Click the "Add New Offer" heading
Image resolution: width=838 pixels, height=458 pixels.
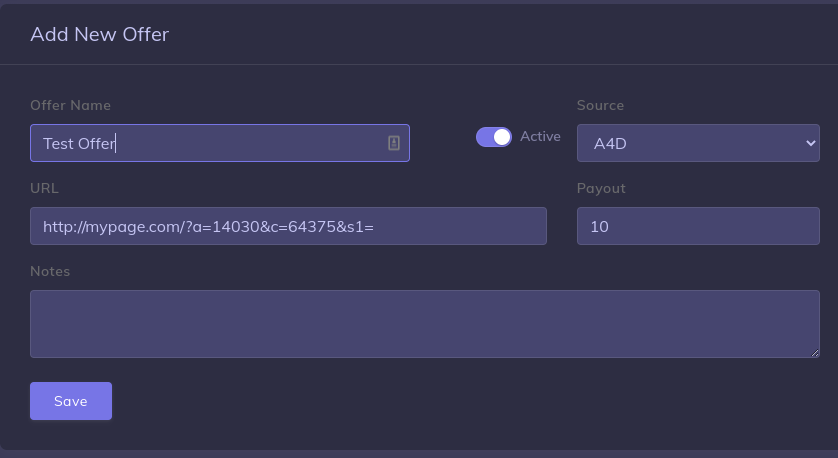coord(99,34)
